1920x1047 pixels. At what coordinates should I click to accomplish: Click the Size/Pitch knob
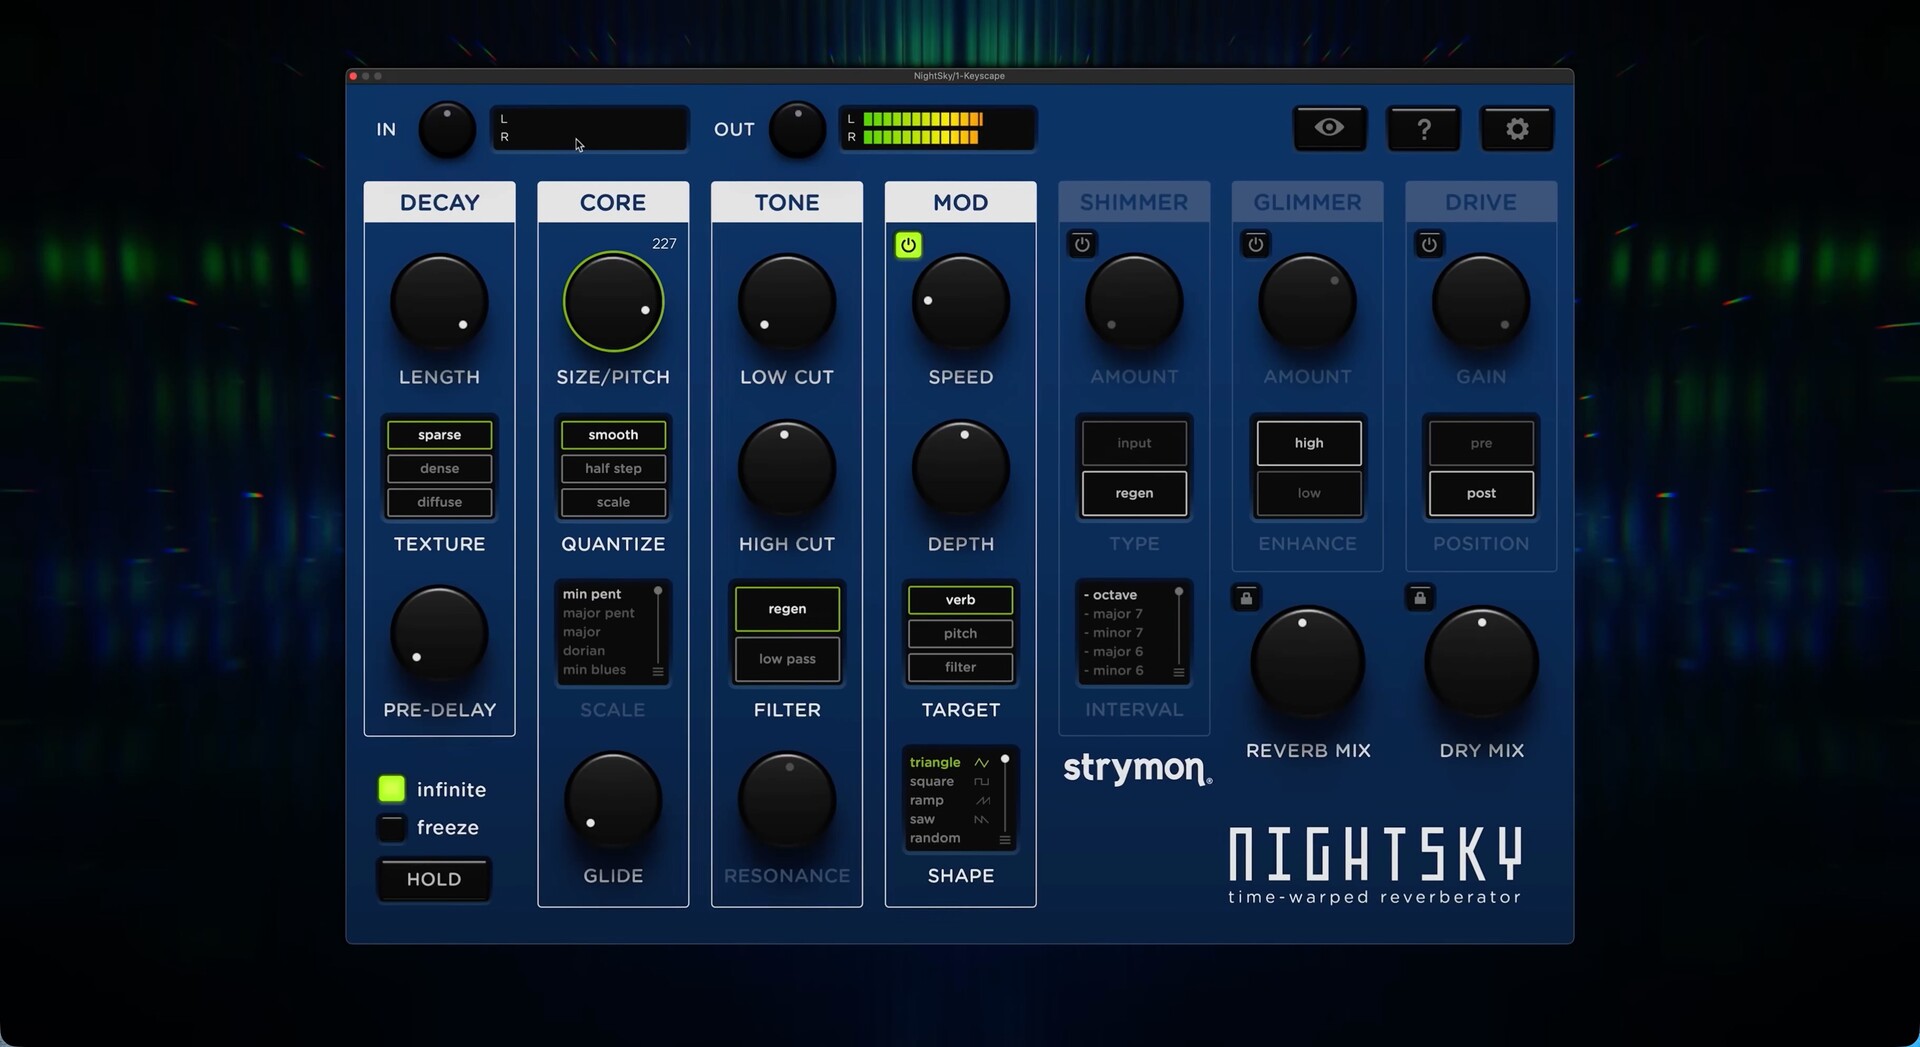[613, 302]
